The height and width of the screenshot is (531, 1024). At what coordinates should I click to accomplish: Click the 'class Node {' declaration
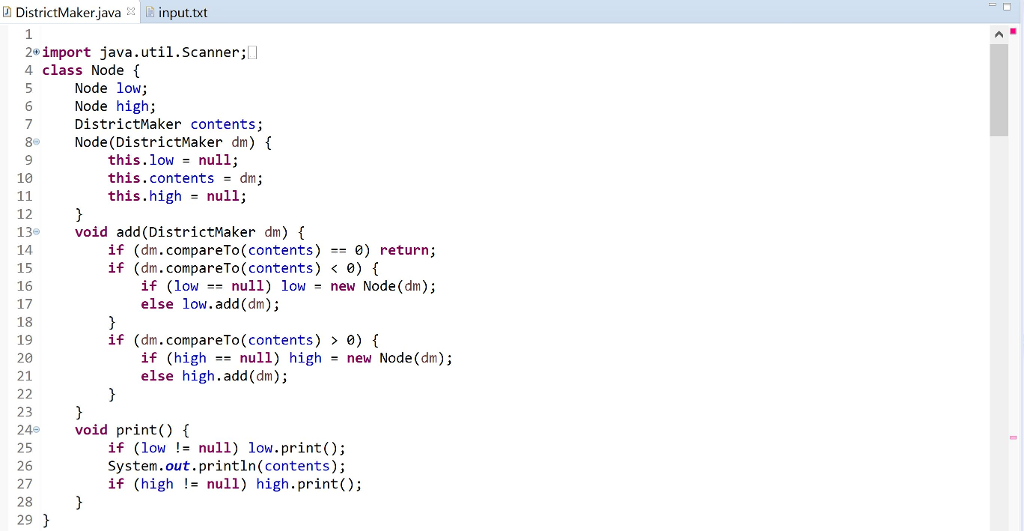[x=91, y=71]
